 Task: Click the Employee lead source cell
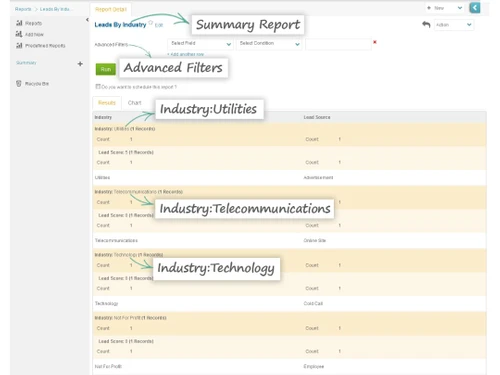tap(313, 366)
